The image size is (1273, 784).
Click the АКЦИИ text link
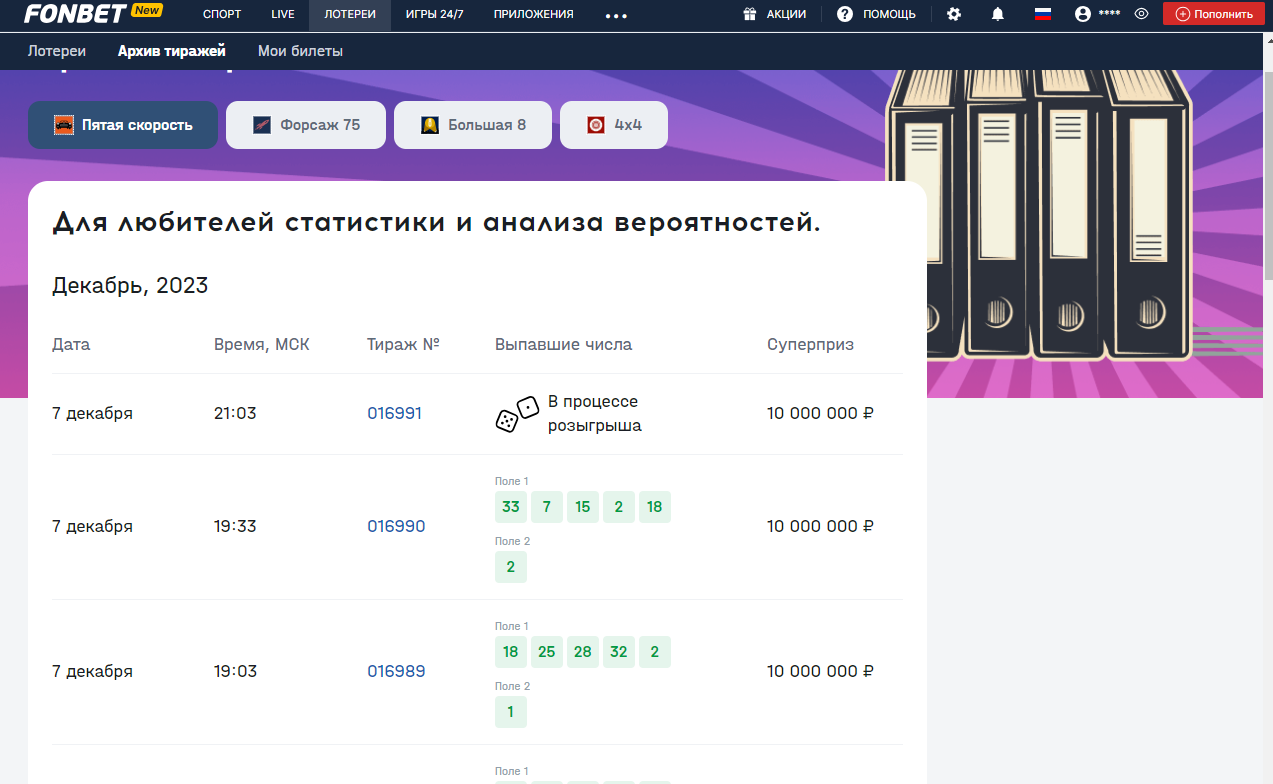point(786,14)
